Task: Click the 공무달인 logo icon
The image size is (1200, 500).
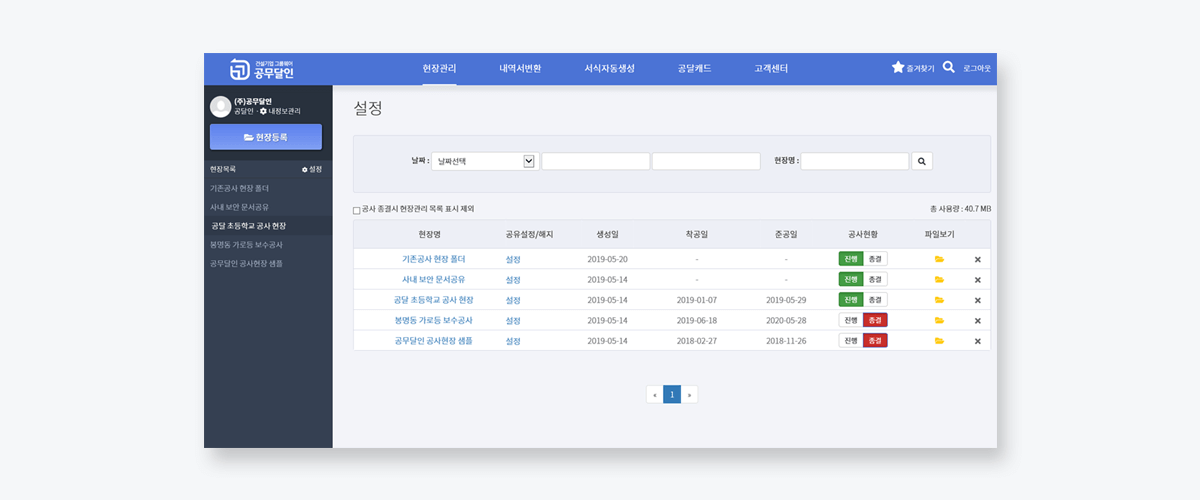Action: 239,69
